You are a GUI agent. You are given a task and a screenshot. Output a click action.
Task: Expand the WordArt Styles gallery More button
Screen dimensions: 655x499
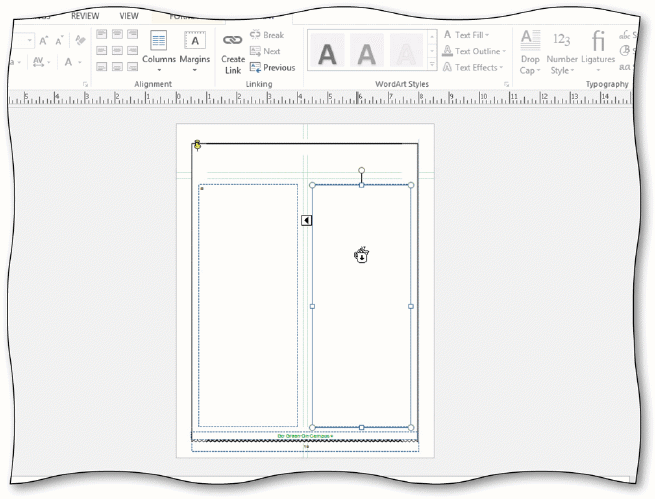click(432, 65)
